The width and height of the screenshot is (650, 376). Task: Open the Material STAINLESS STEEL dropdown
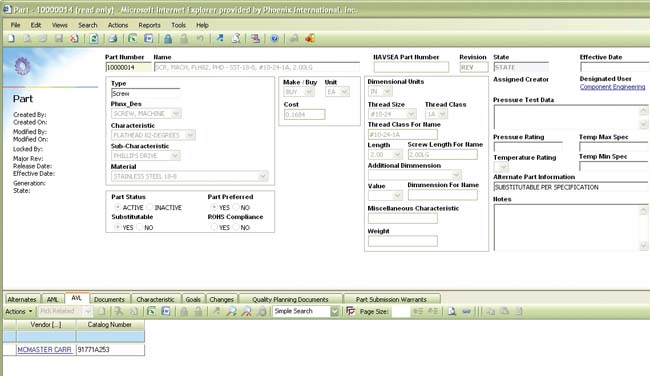(263, 176)
